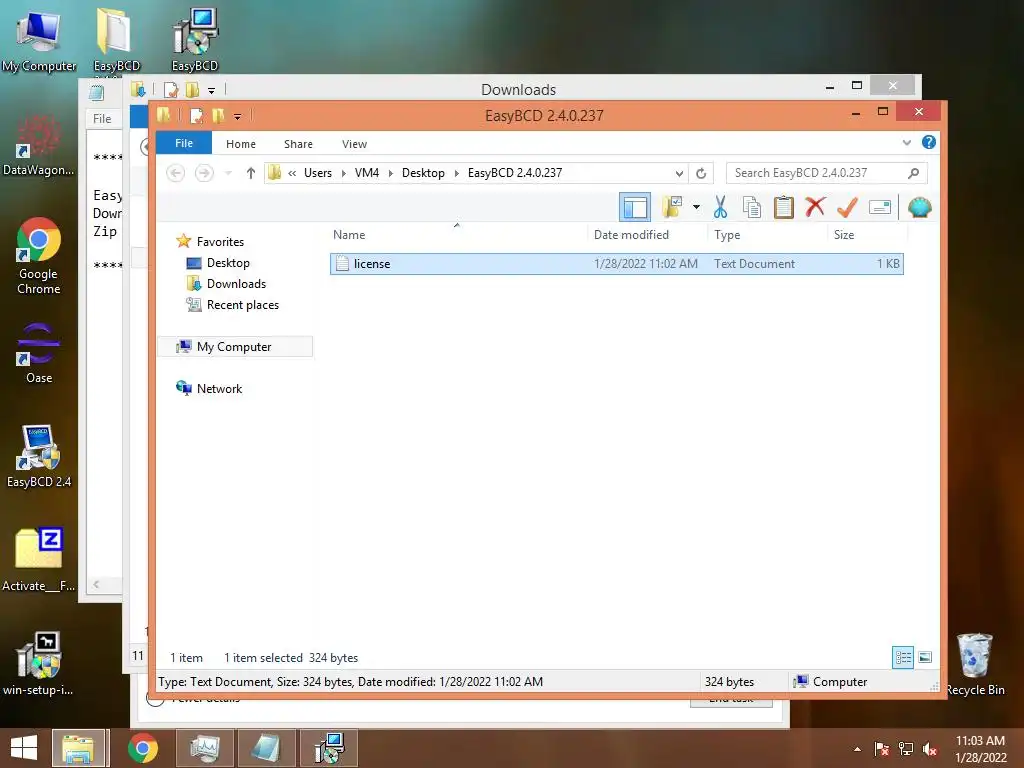Expand the address bar history dropdown

(x=679, y=173)
